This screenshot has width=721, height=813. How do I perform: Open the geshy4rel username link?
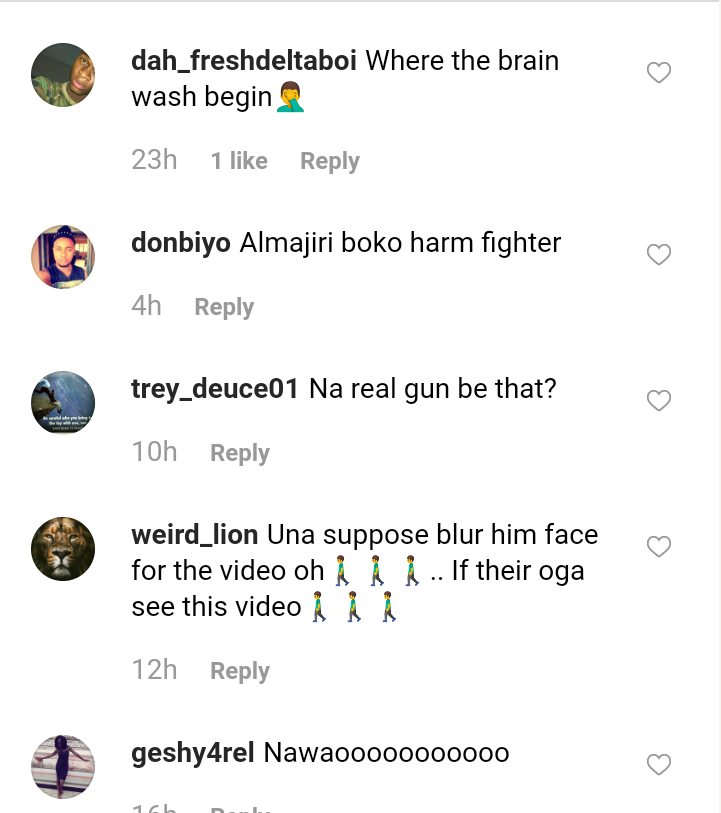(193, 753)
